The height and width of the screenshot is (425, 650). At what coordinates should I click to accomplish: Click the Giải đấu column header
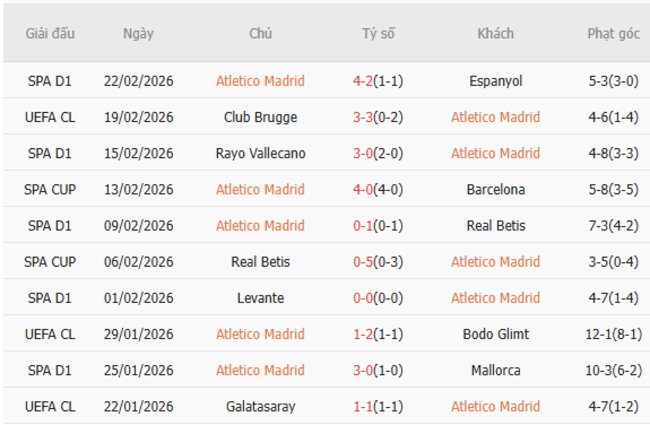pyautogui.click(x=50, y=33)
